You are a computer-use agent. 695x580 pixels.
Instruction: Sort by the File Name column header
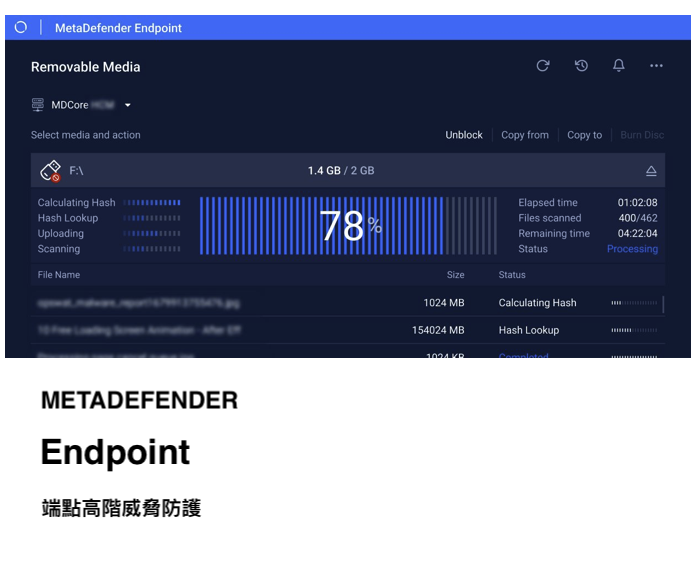[x=59, y=275]
